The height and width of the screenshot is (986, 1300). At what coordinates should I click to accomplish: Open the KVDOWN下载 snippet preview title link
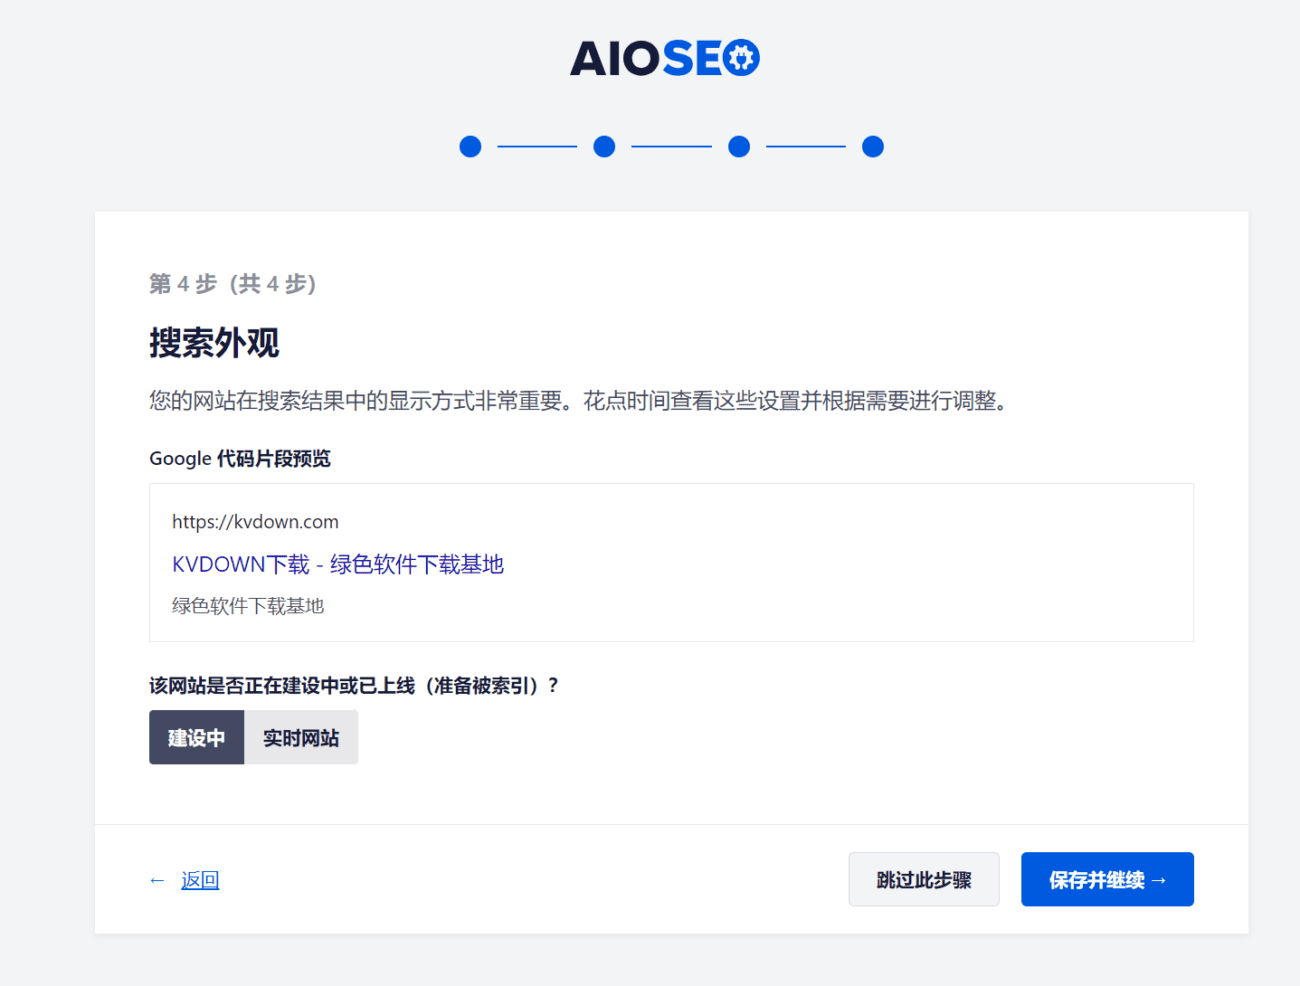click(x=336, y=564)
